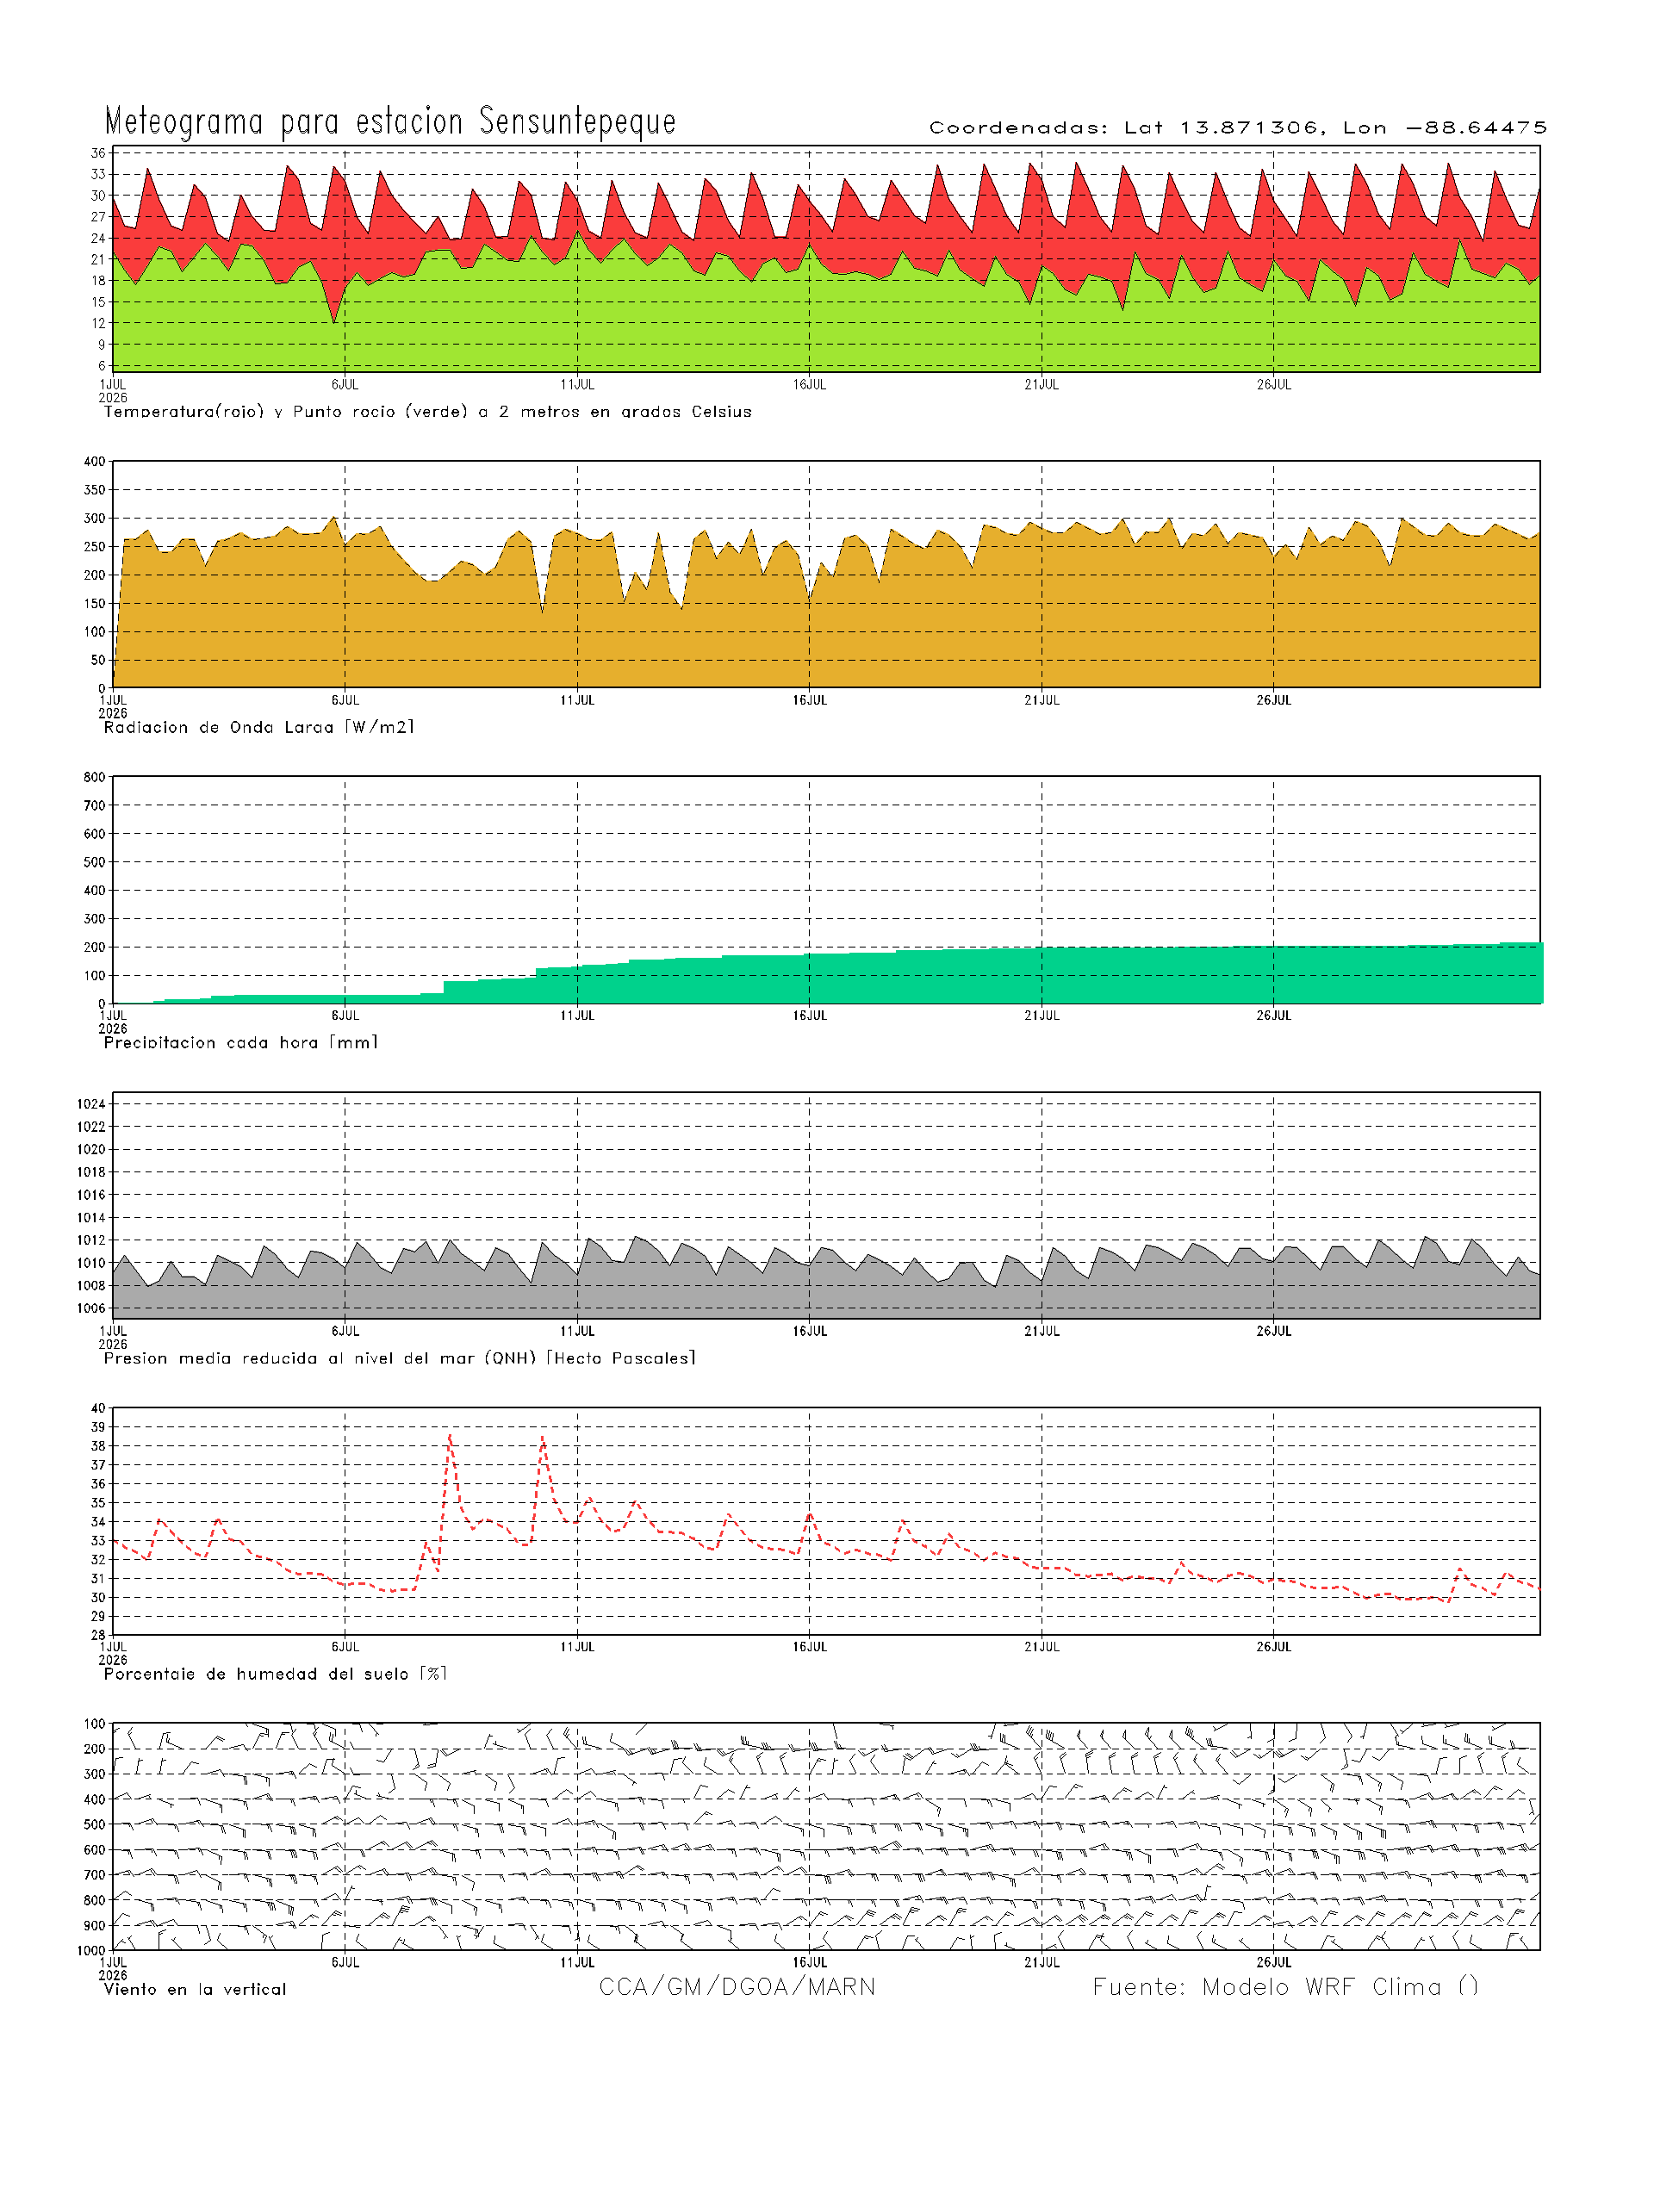1654x2212 pixels.
Task: Click the 6JUL marker under temperature chart
Action: (345, 384)
